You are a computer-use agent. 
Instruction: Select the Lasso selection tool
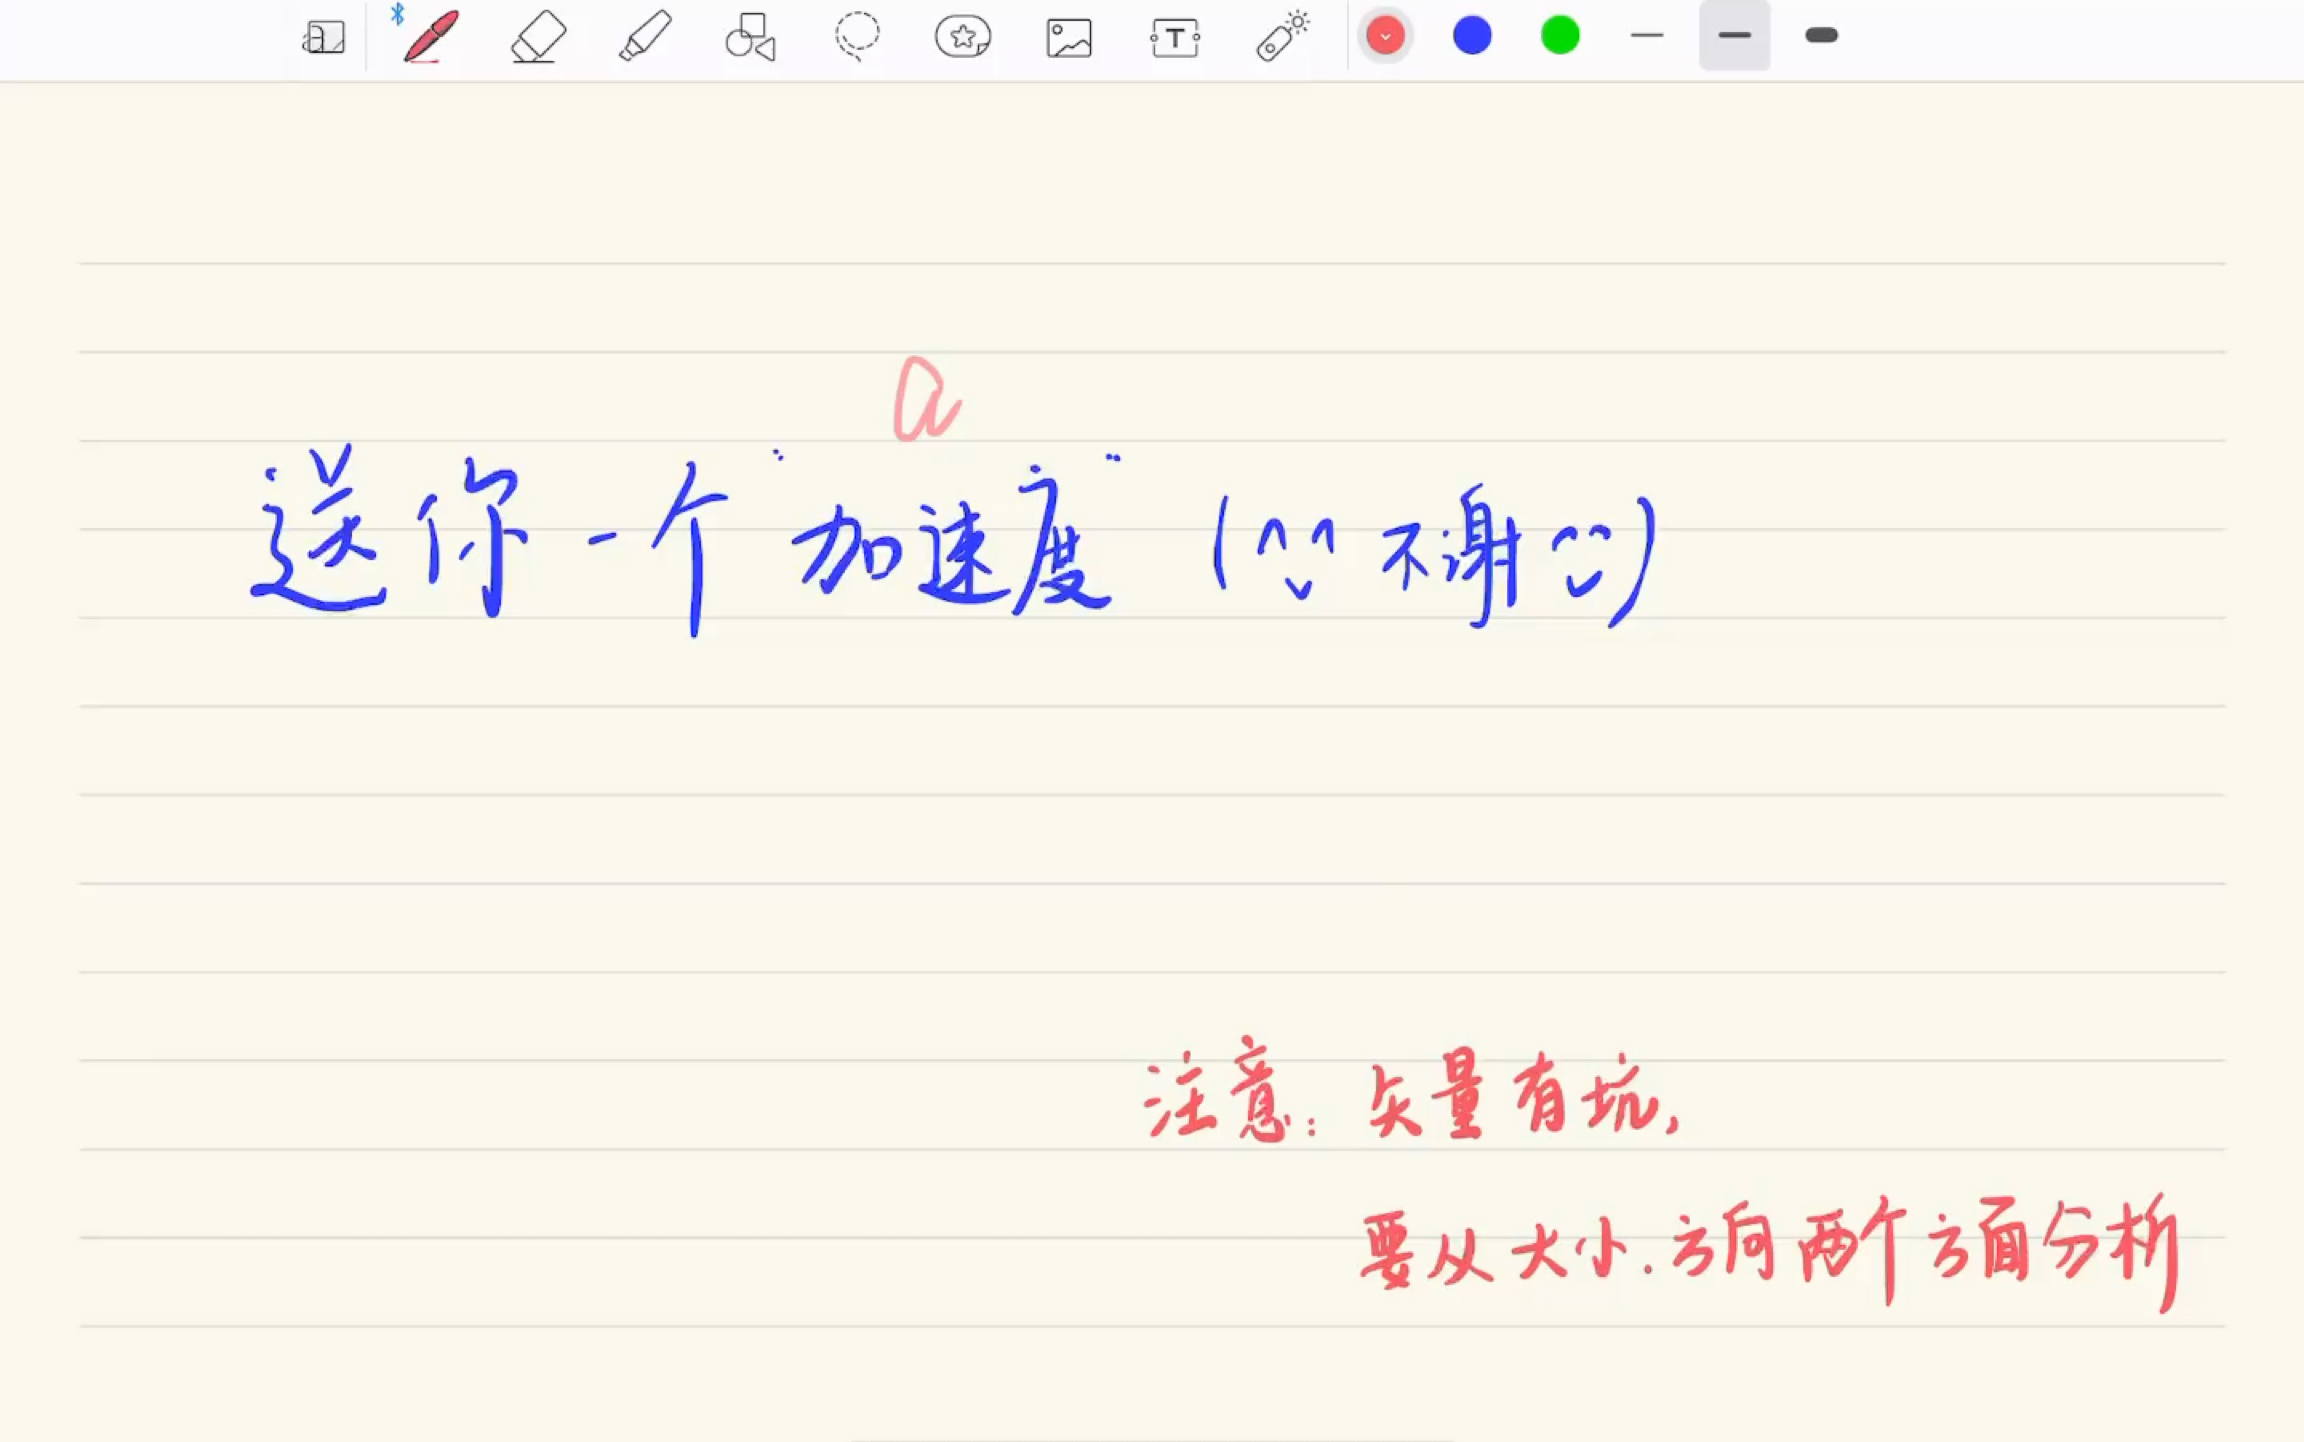coord(857,37)
